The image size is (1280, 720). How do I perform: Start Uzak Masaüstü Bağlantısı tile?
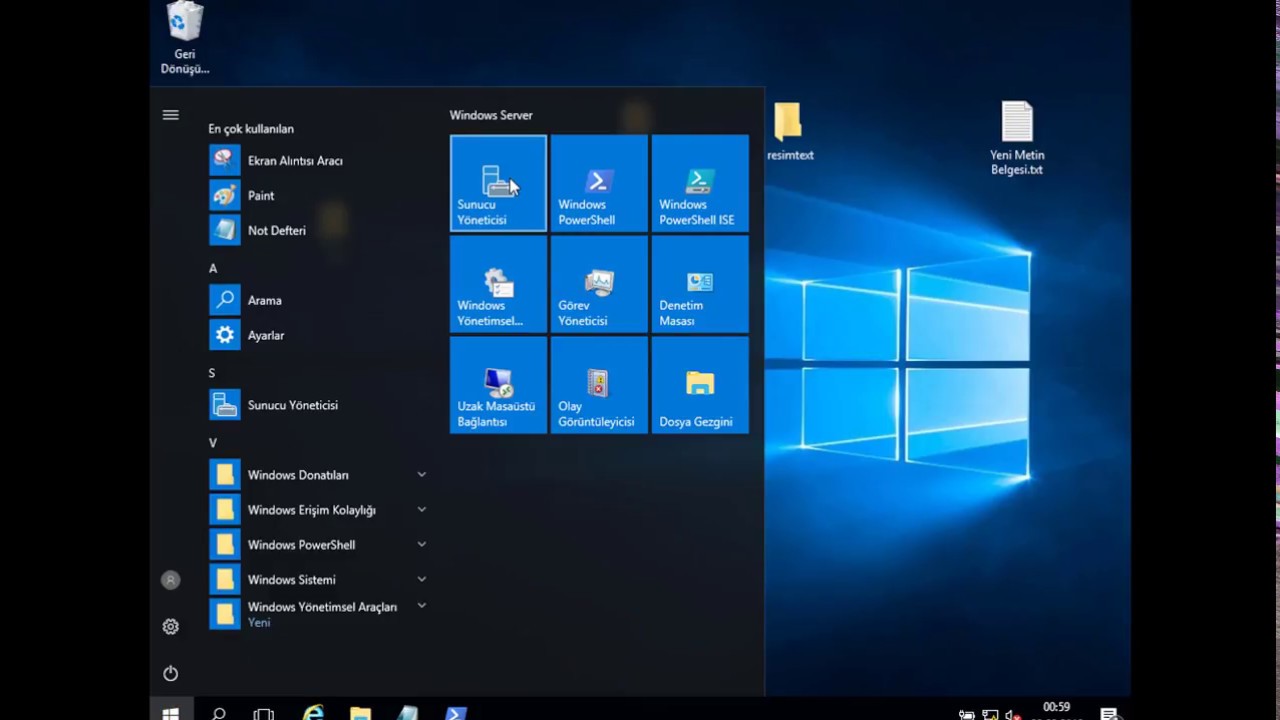tap(498, 385)
